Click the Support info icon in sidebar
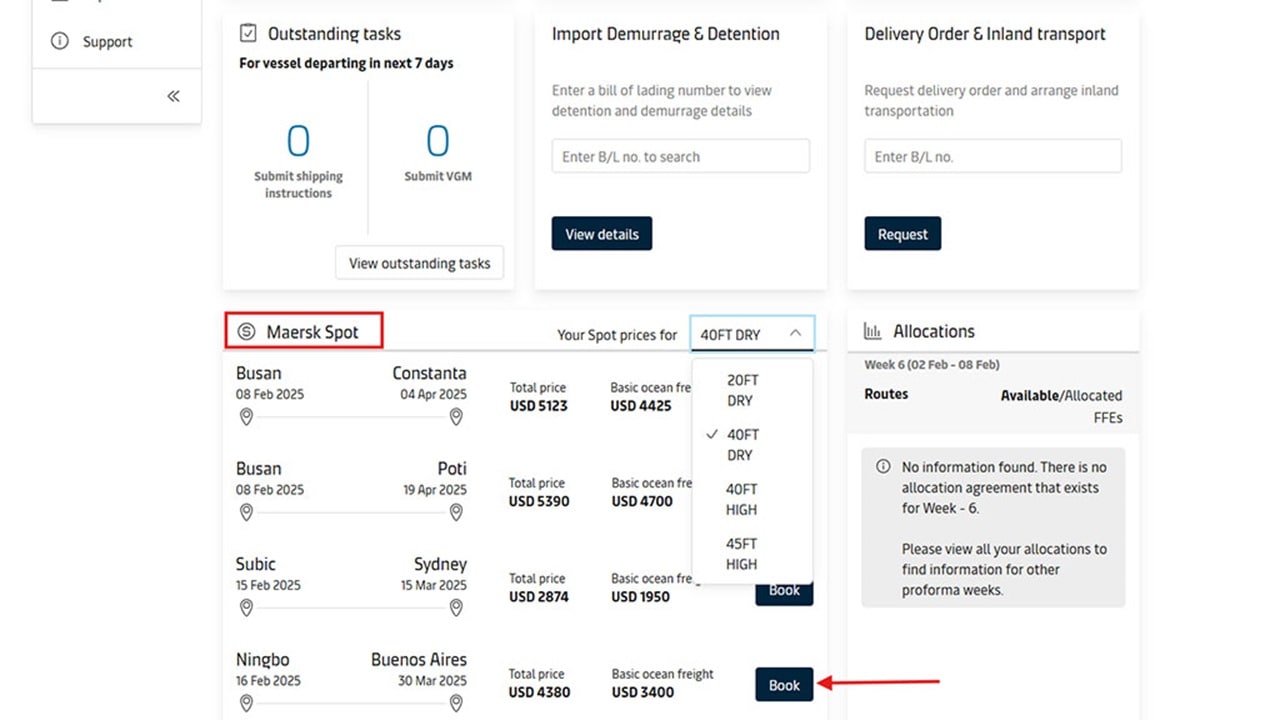 tap(60, 42)
